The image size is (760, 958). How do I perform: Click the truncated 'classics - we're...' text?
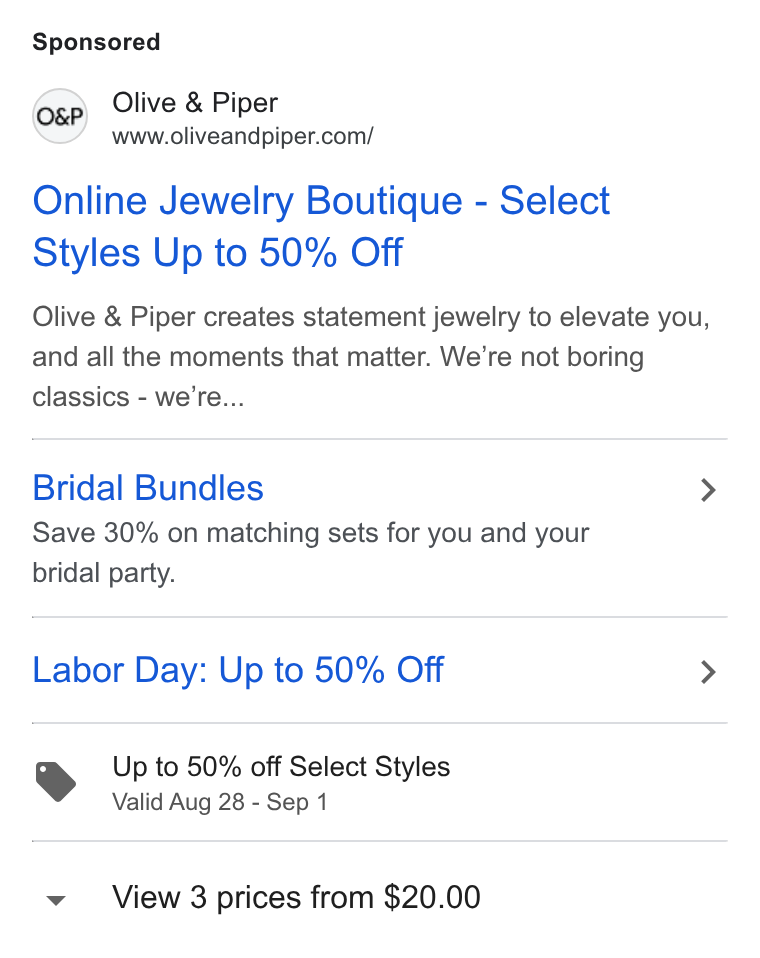(138, 397)
